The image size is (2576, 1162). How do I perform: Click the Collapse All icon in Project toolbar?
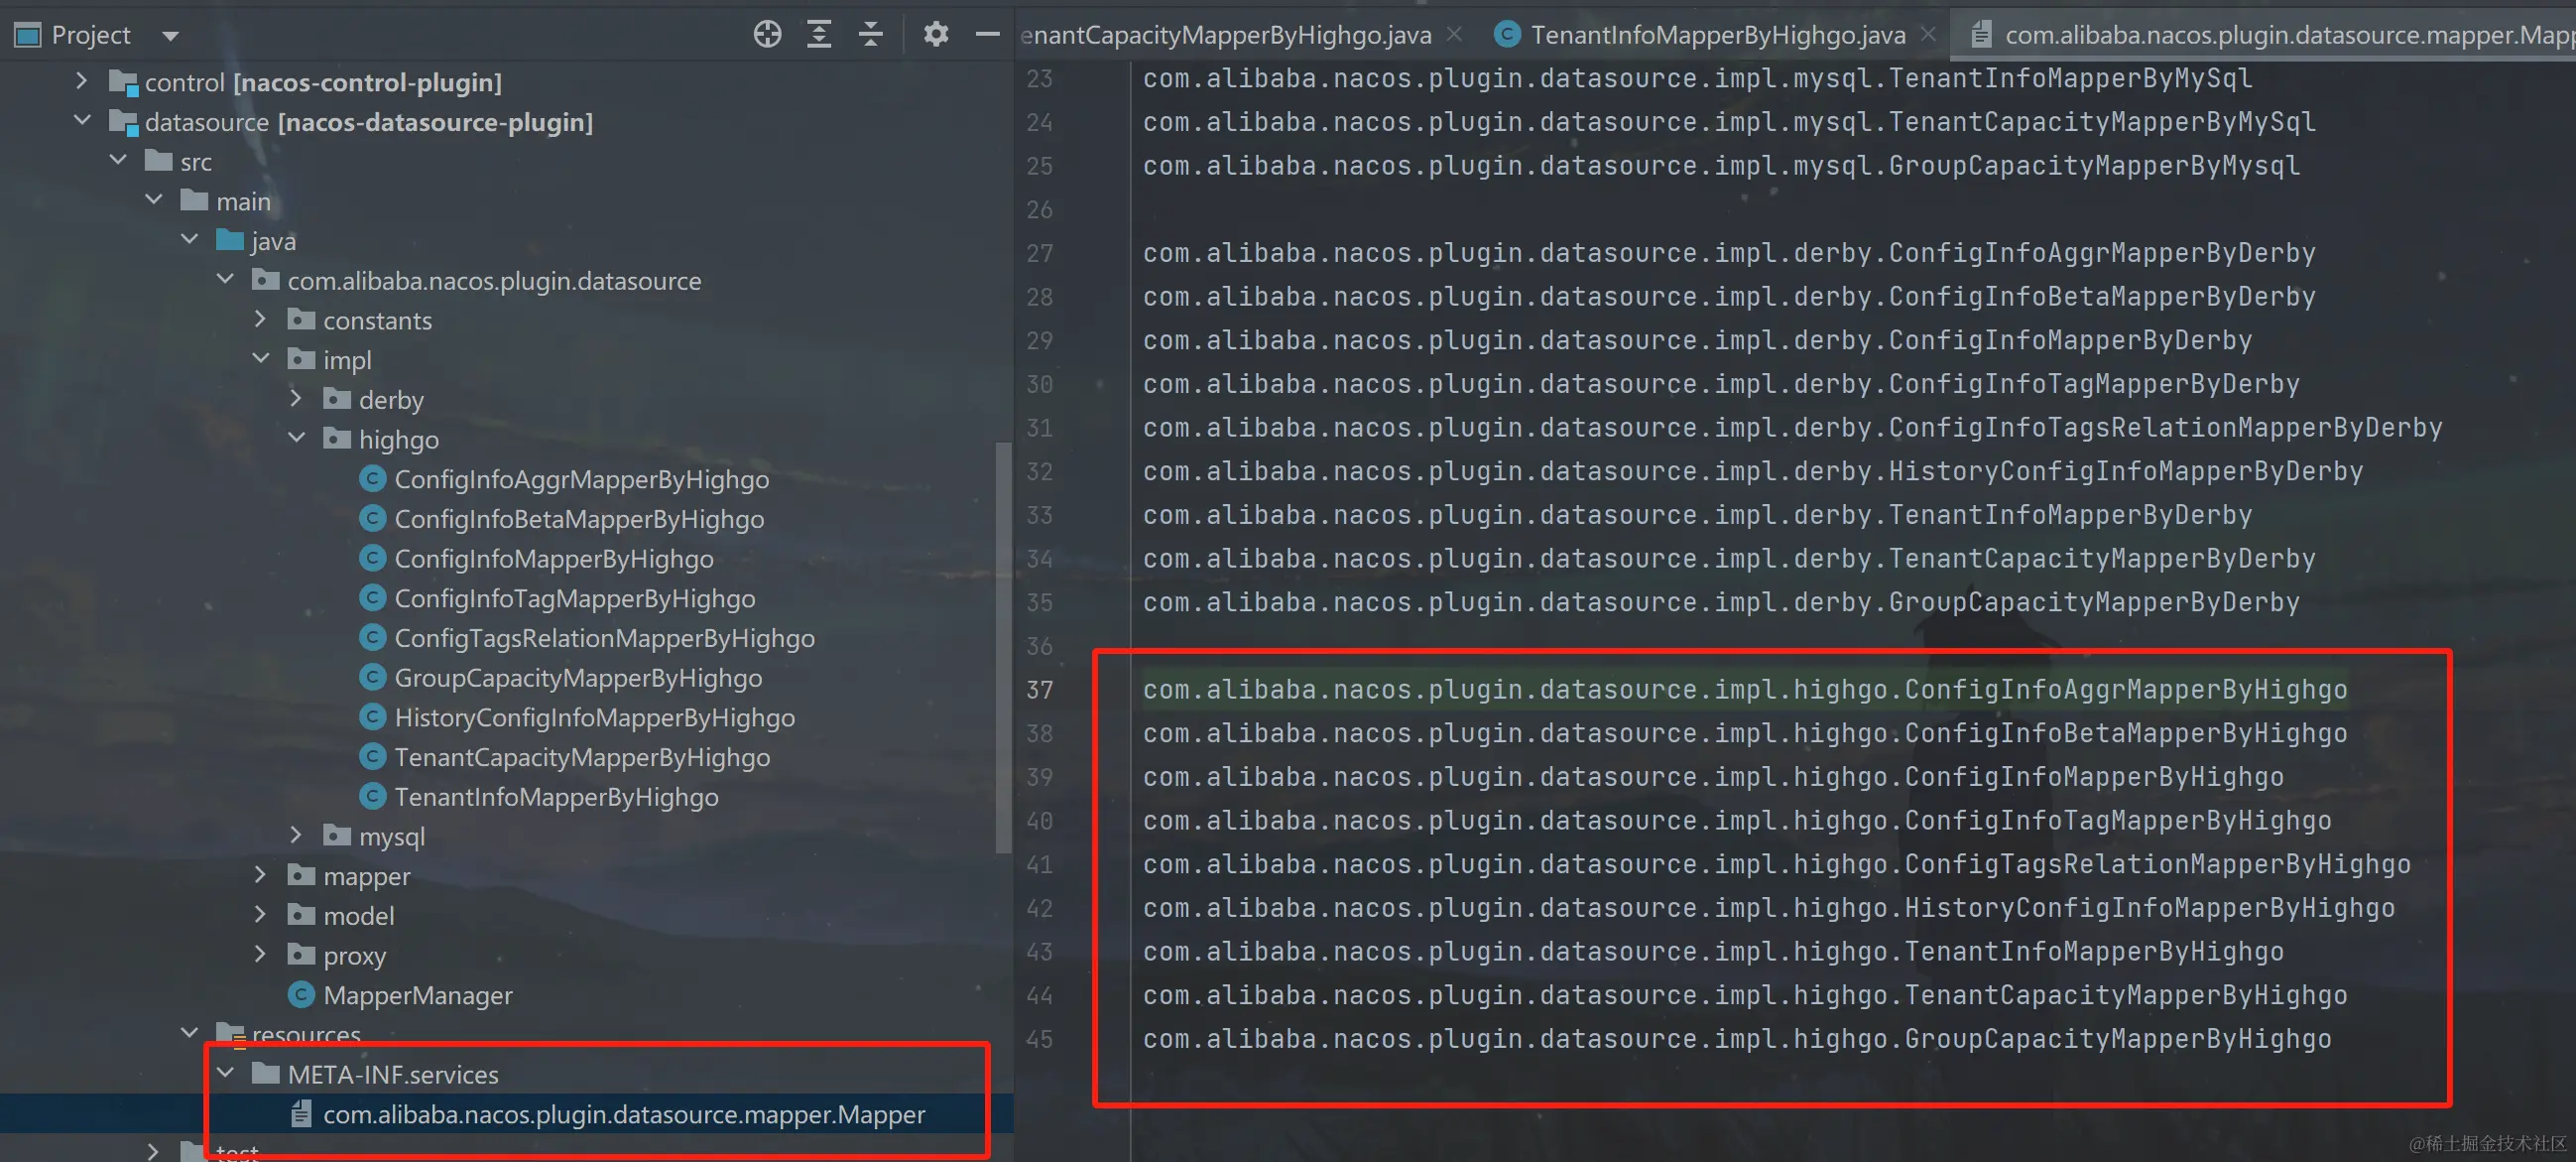click(x=871, y=34)
